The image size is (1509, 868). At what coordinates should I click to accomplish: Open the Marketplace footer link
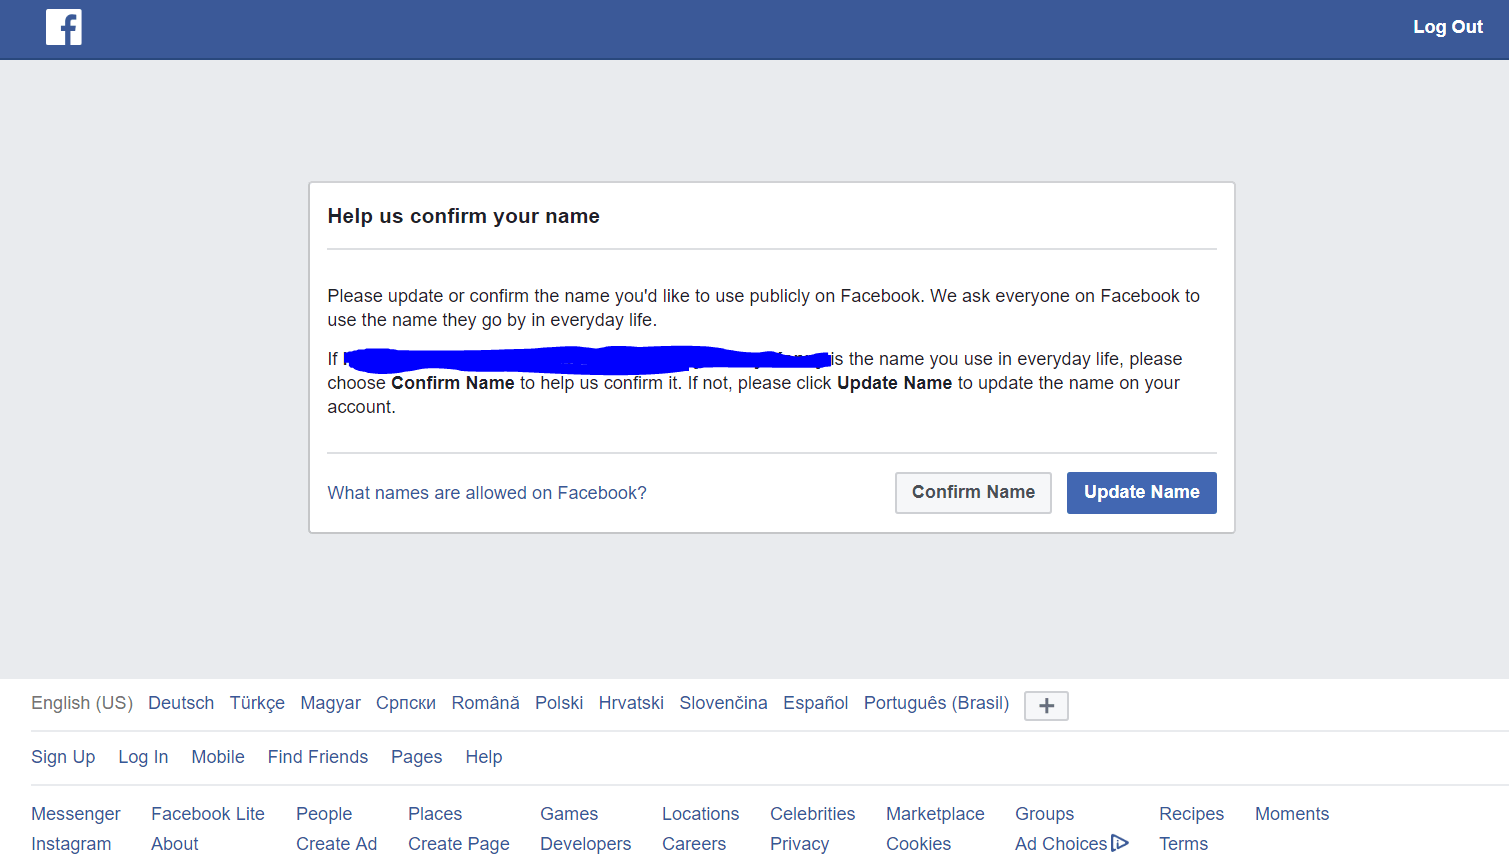click(x=934, y=813)
